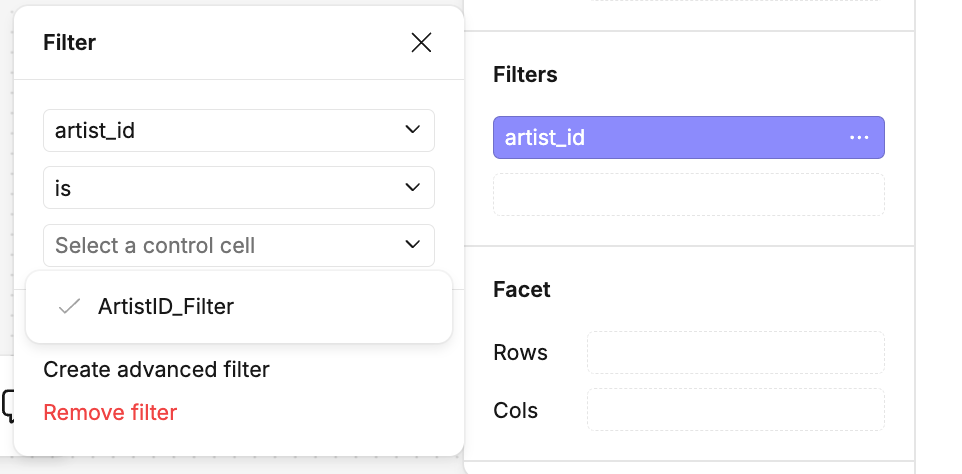Click the red Remove filter link
Image resolution: width=962 pixels, height=474 pixels.
click(x=110, y=412)
